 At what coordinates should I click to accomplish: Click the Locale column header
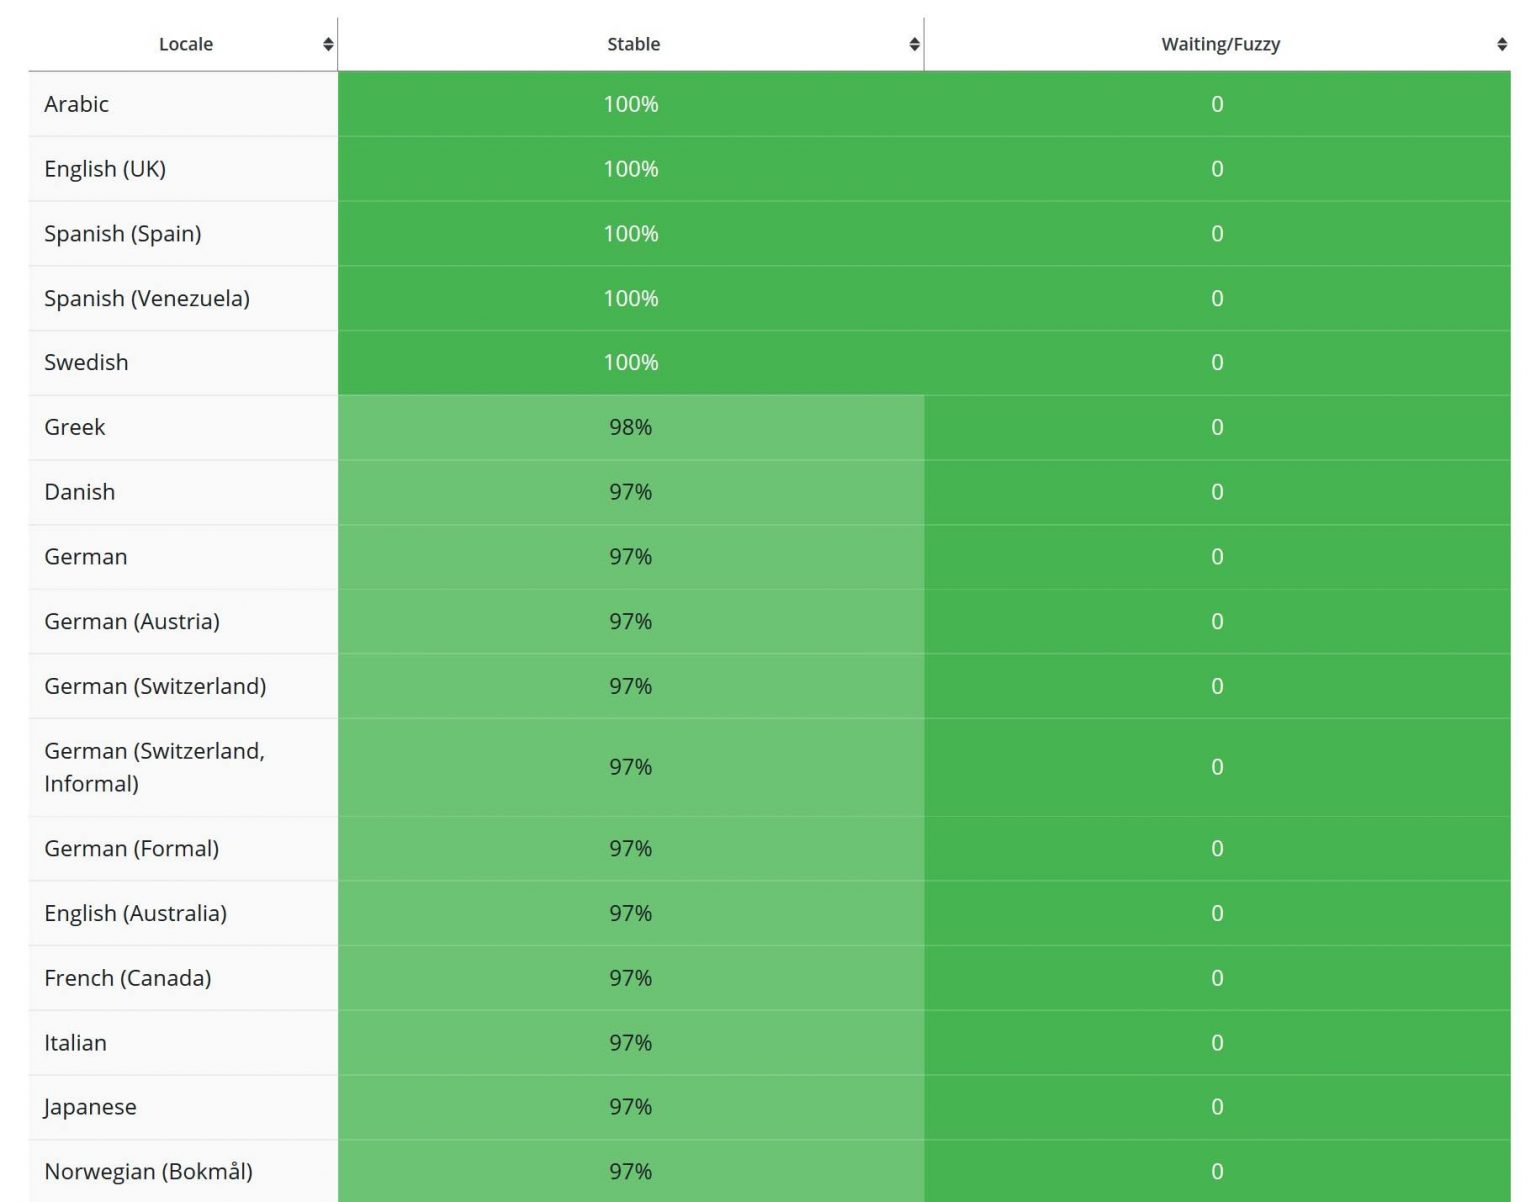pos(185,43)
